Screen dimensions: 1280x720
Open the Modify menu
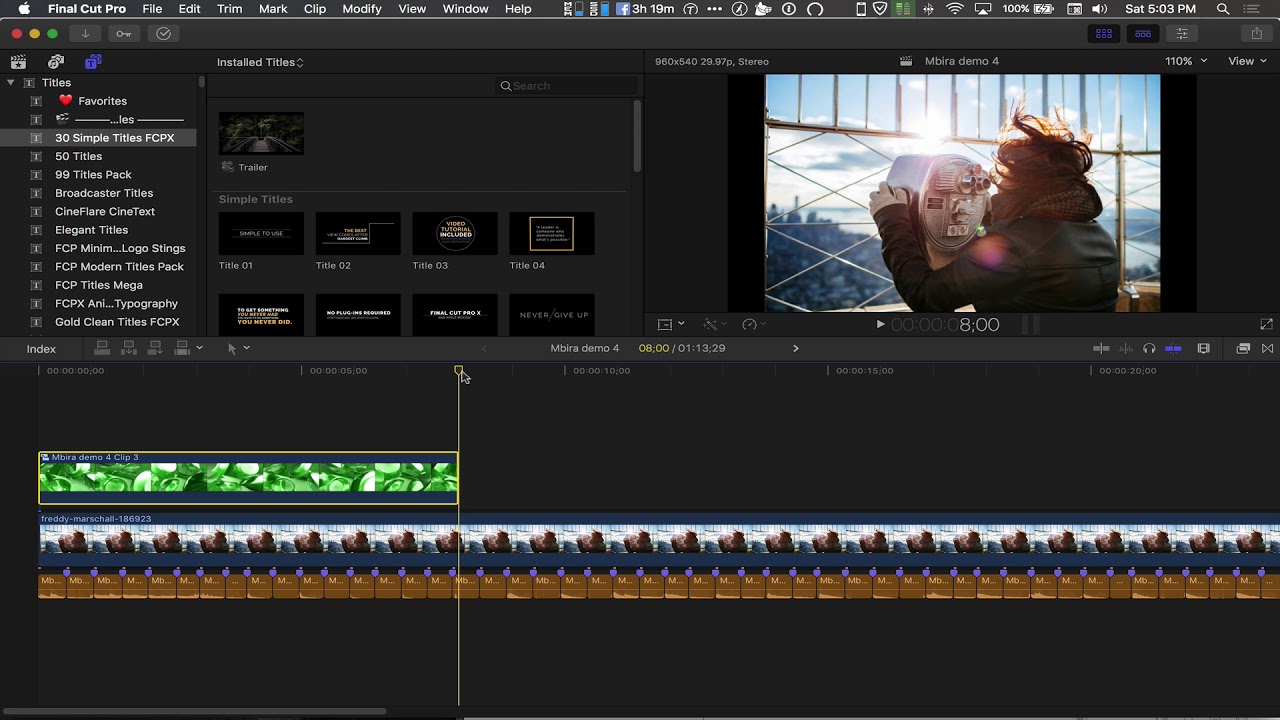point(361,9)
